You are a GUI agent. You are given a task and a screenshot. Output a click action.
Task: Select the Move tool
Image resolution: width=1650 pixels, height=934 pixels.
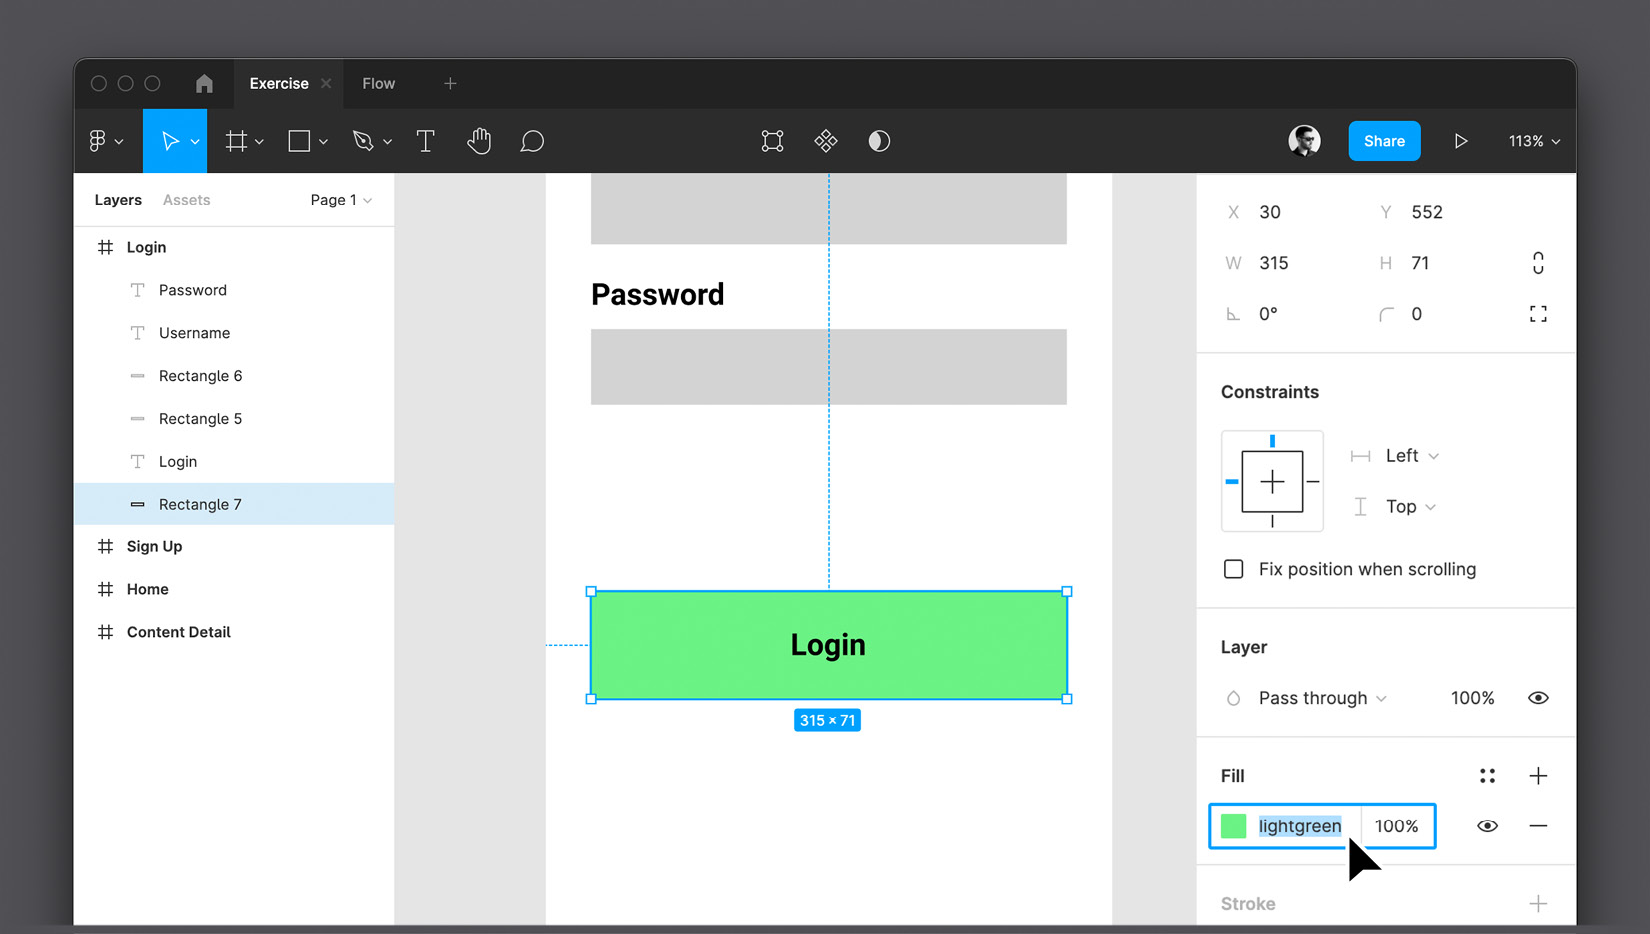[x=169, y=140]
